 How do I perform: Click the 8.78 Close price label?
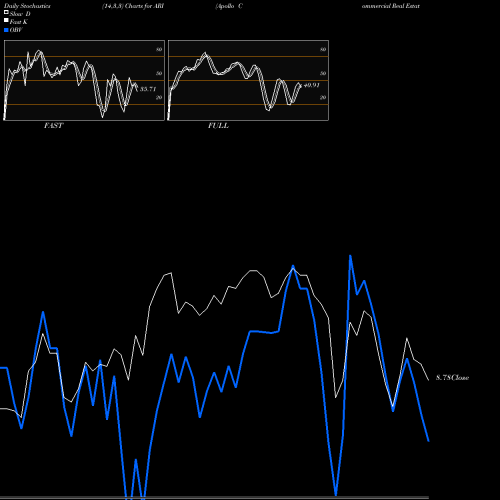[x=453, y=378]
